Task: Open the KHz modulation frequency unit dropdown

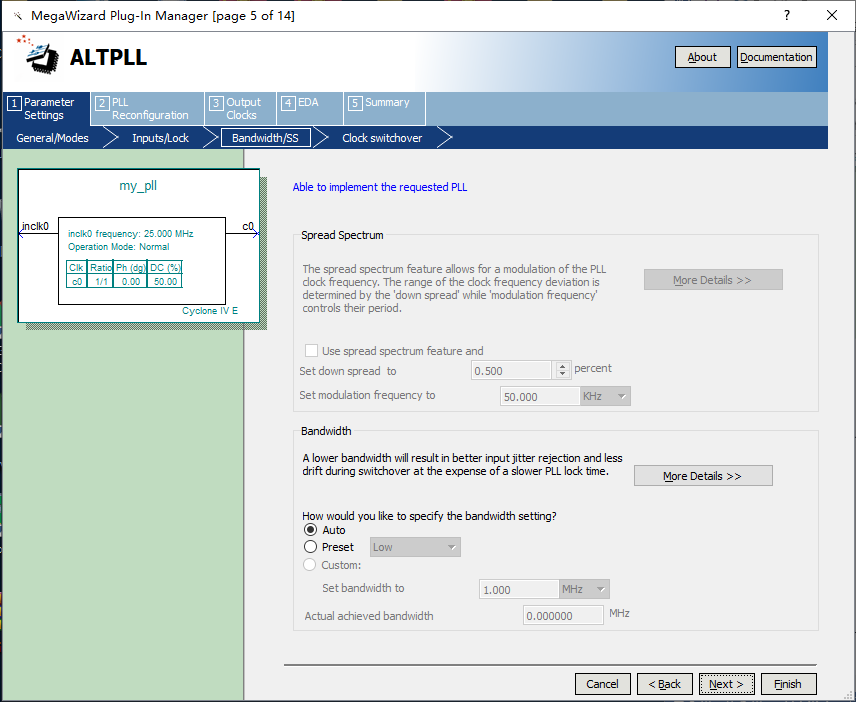Action: pos(605,396)
